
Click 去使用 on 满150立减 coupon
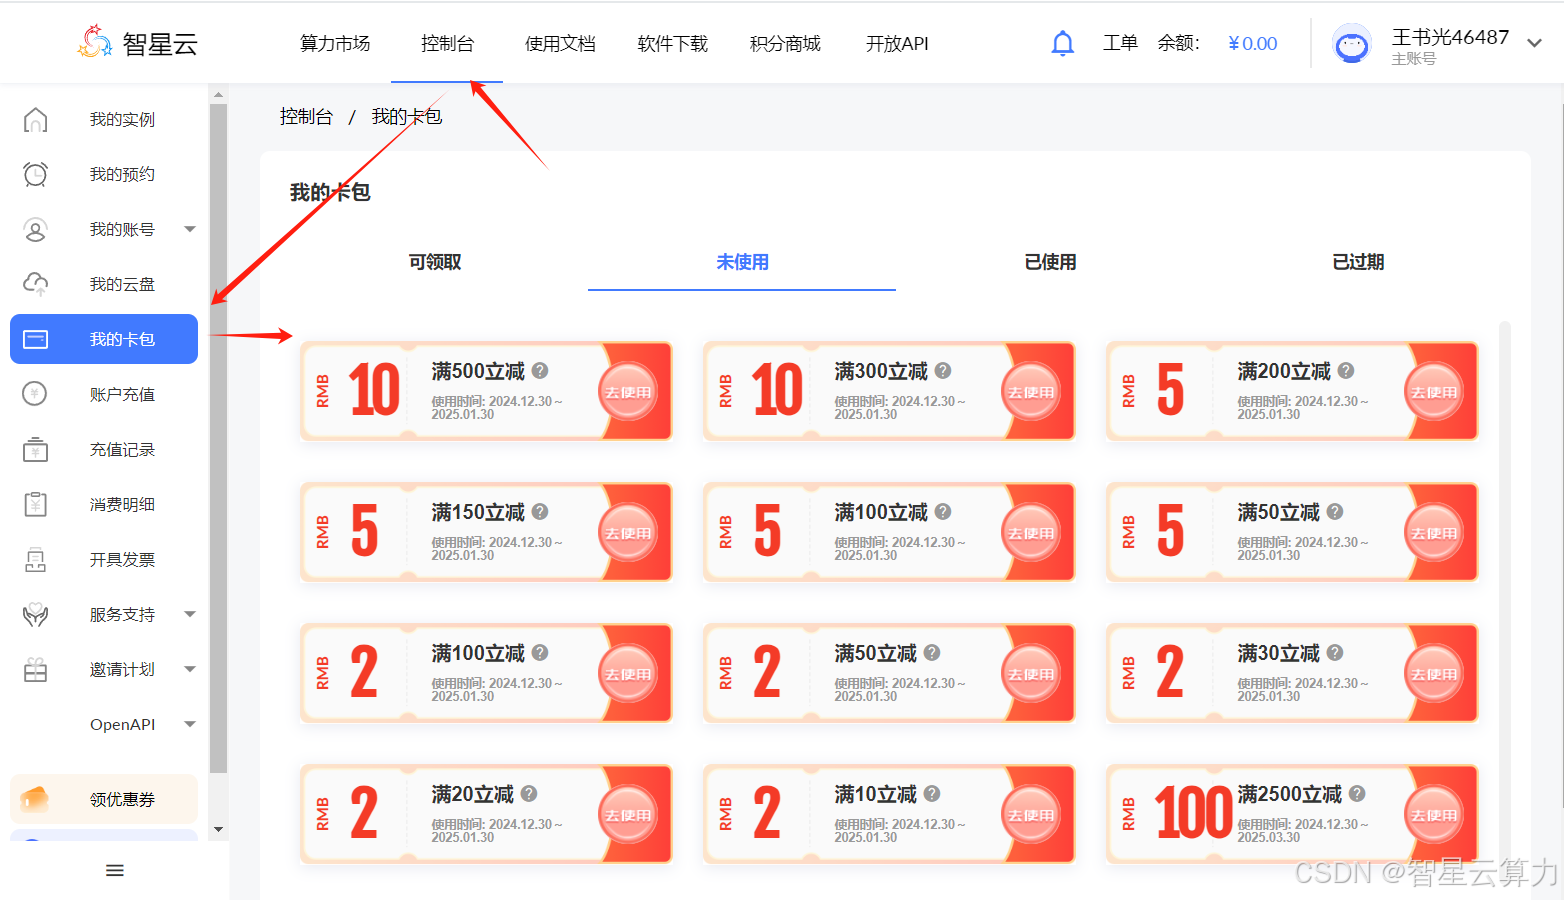coord(628,533)
